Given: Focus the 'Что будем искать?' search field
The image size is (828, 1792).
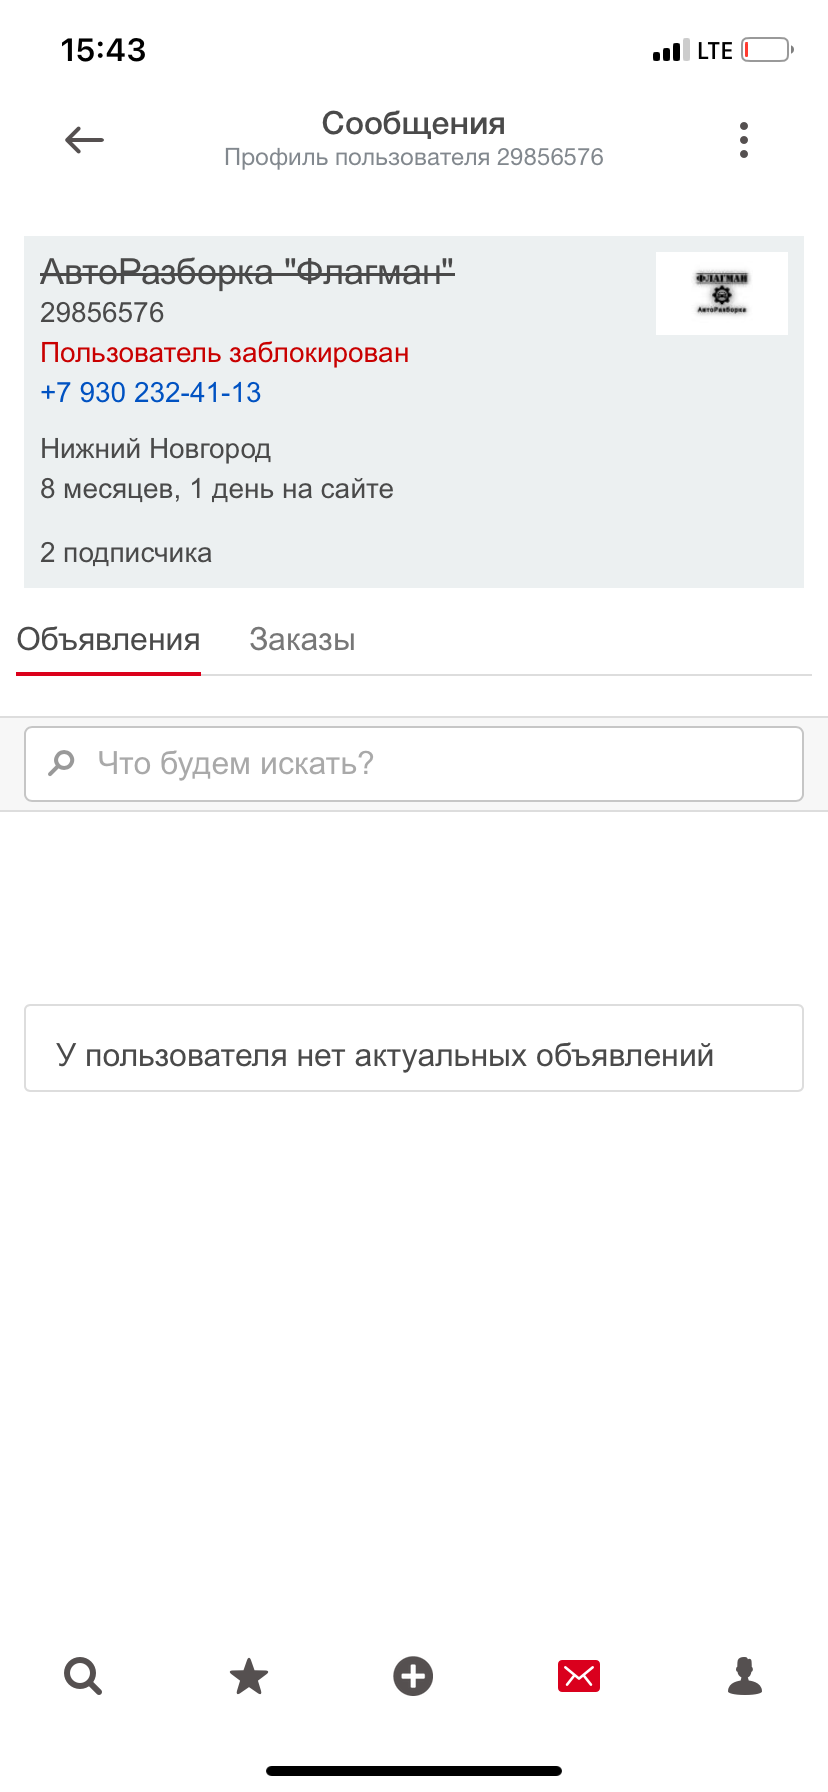Looking at the screenshot, I should pyautogui.click(x=430, y=764).
